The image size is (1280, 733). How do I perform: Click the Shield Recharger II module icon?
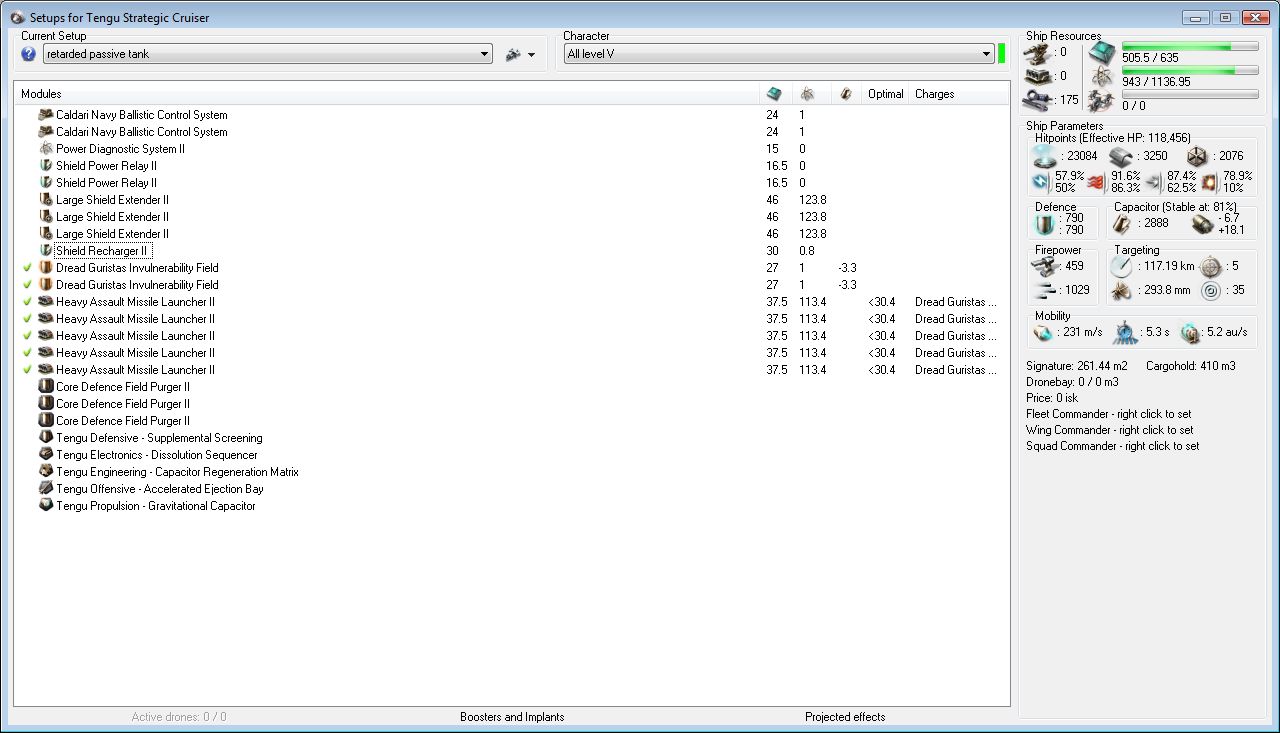pos(45,251)
